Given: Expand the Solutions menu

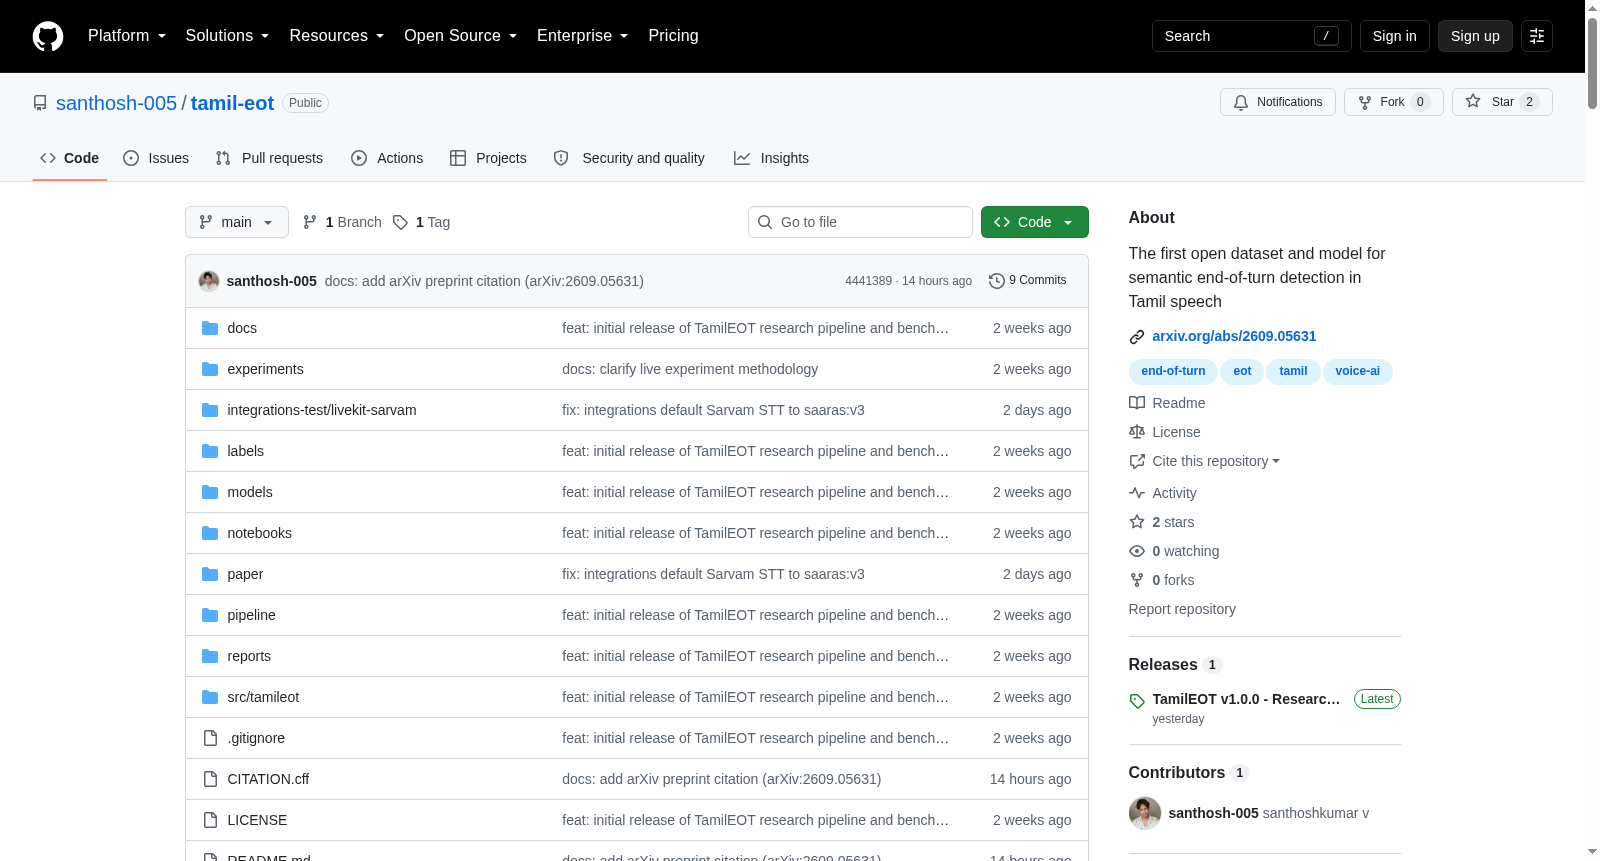Looking at the screenshot, I should (x=227, y=36).
